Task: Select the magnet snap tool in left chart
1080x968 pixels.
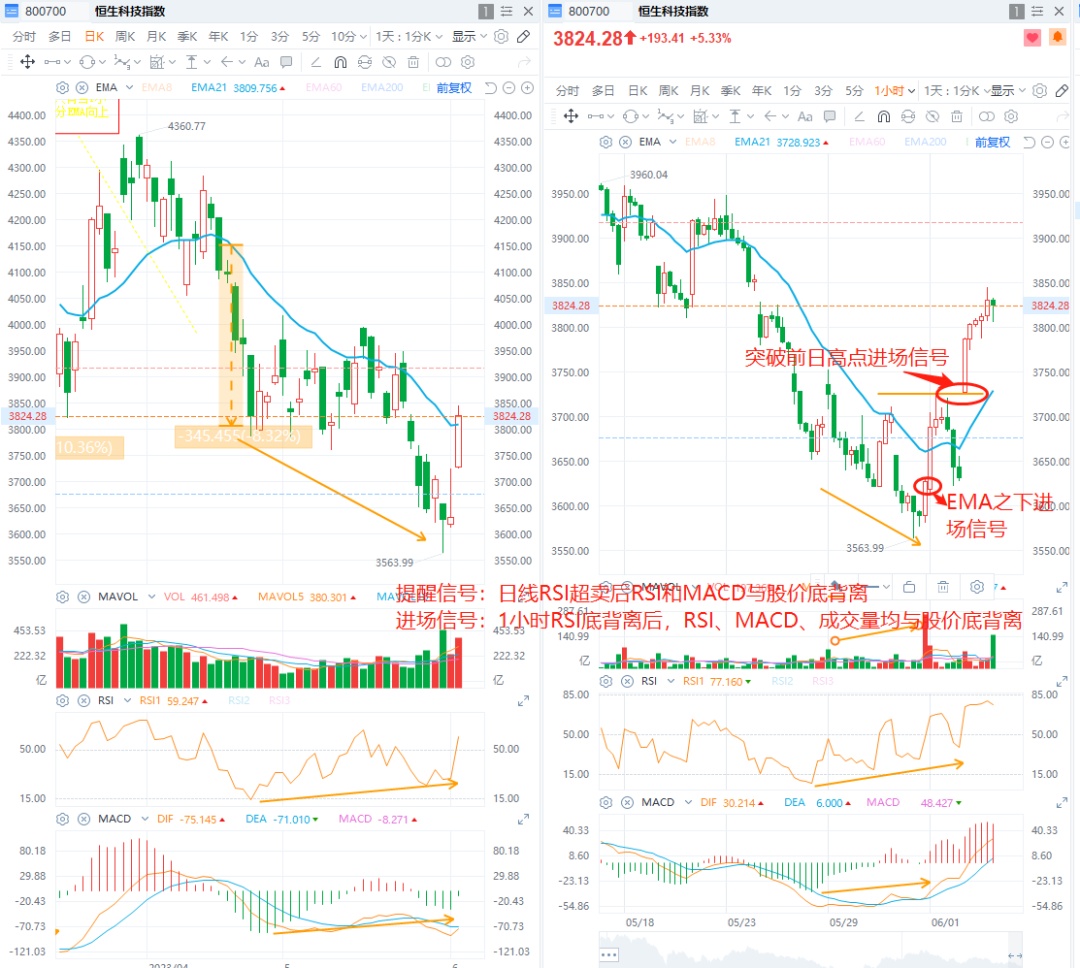Action: 340,62
